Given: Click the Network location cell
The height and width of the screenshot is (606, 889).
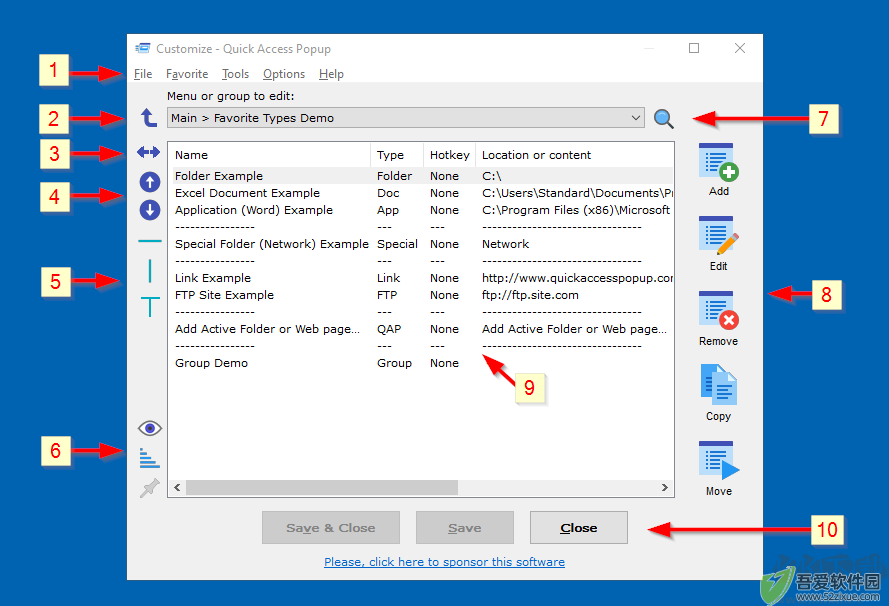Looking at the screenshot, I should [x=505, y=244].
